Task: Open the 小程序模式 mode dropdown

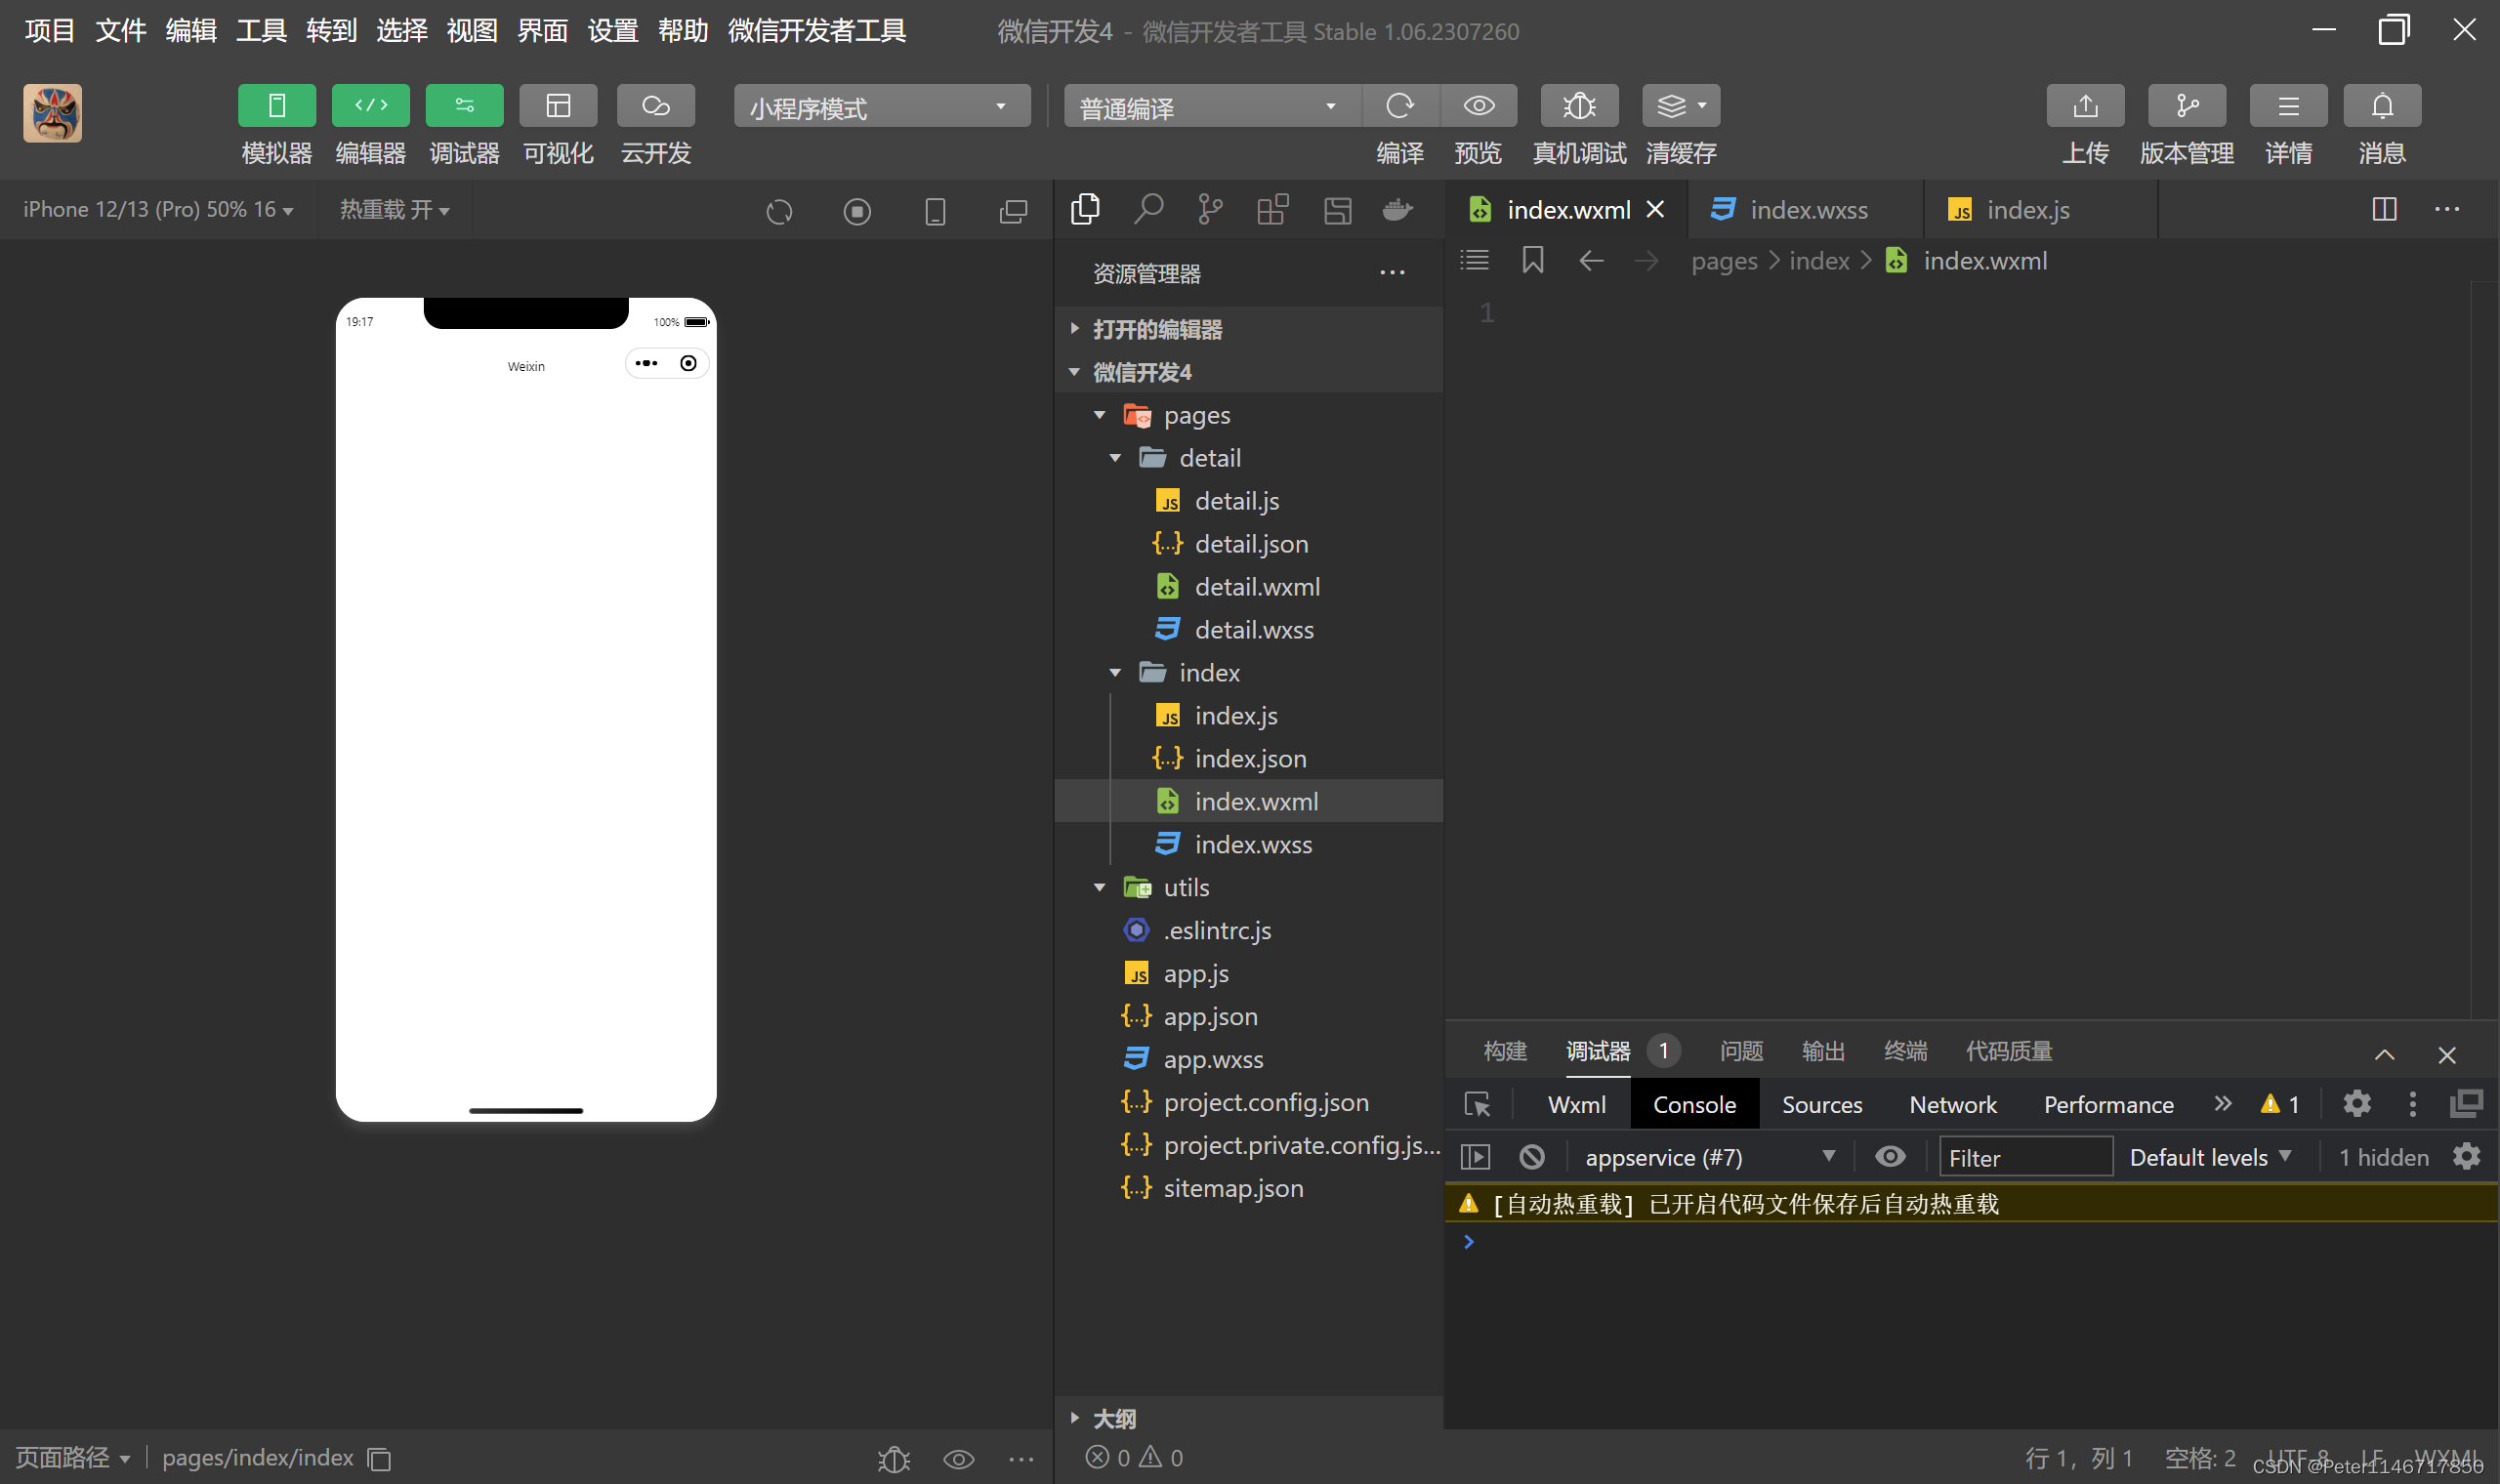Action: click(x=881, y=106)
